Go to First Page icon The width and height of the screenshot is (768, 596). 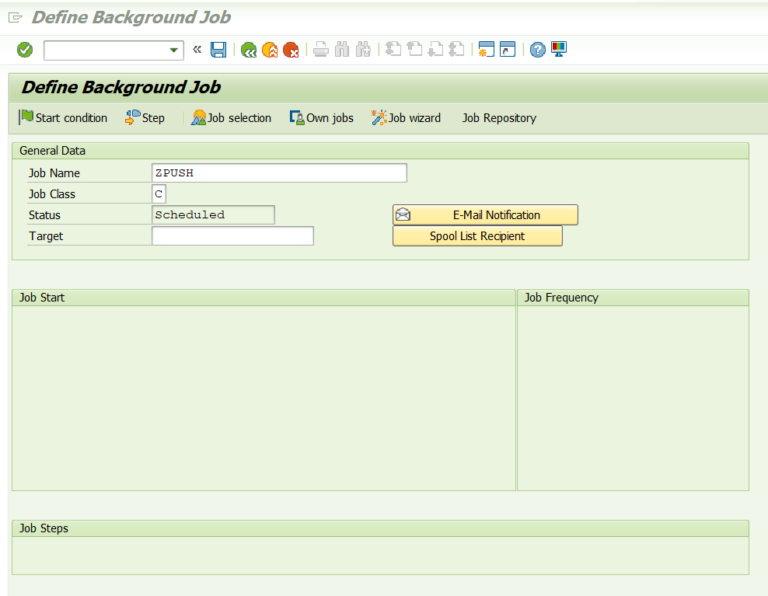[393, 49]
